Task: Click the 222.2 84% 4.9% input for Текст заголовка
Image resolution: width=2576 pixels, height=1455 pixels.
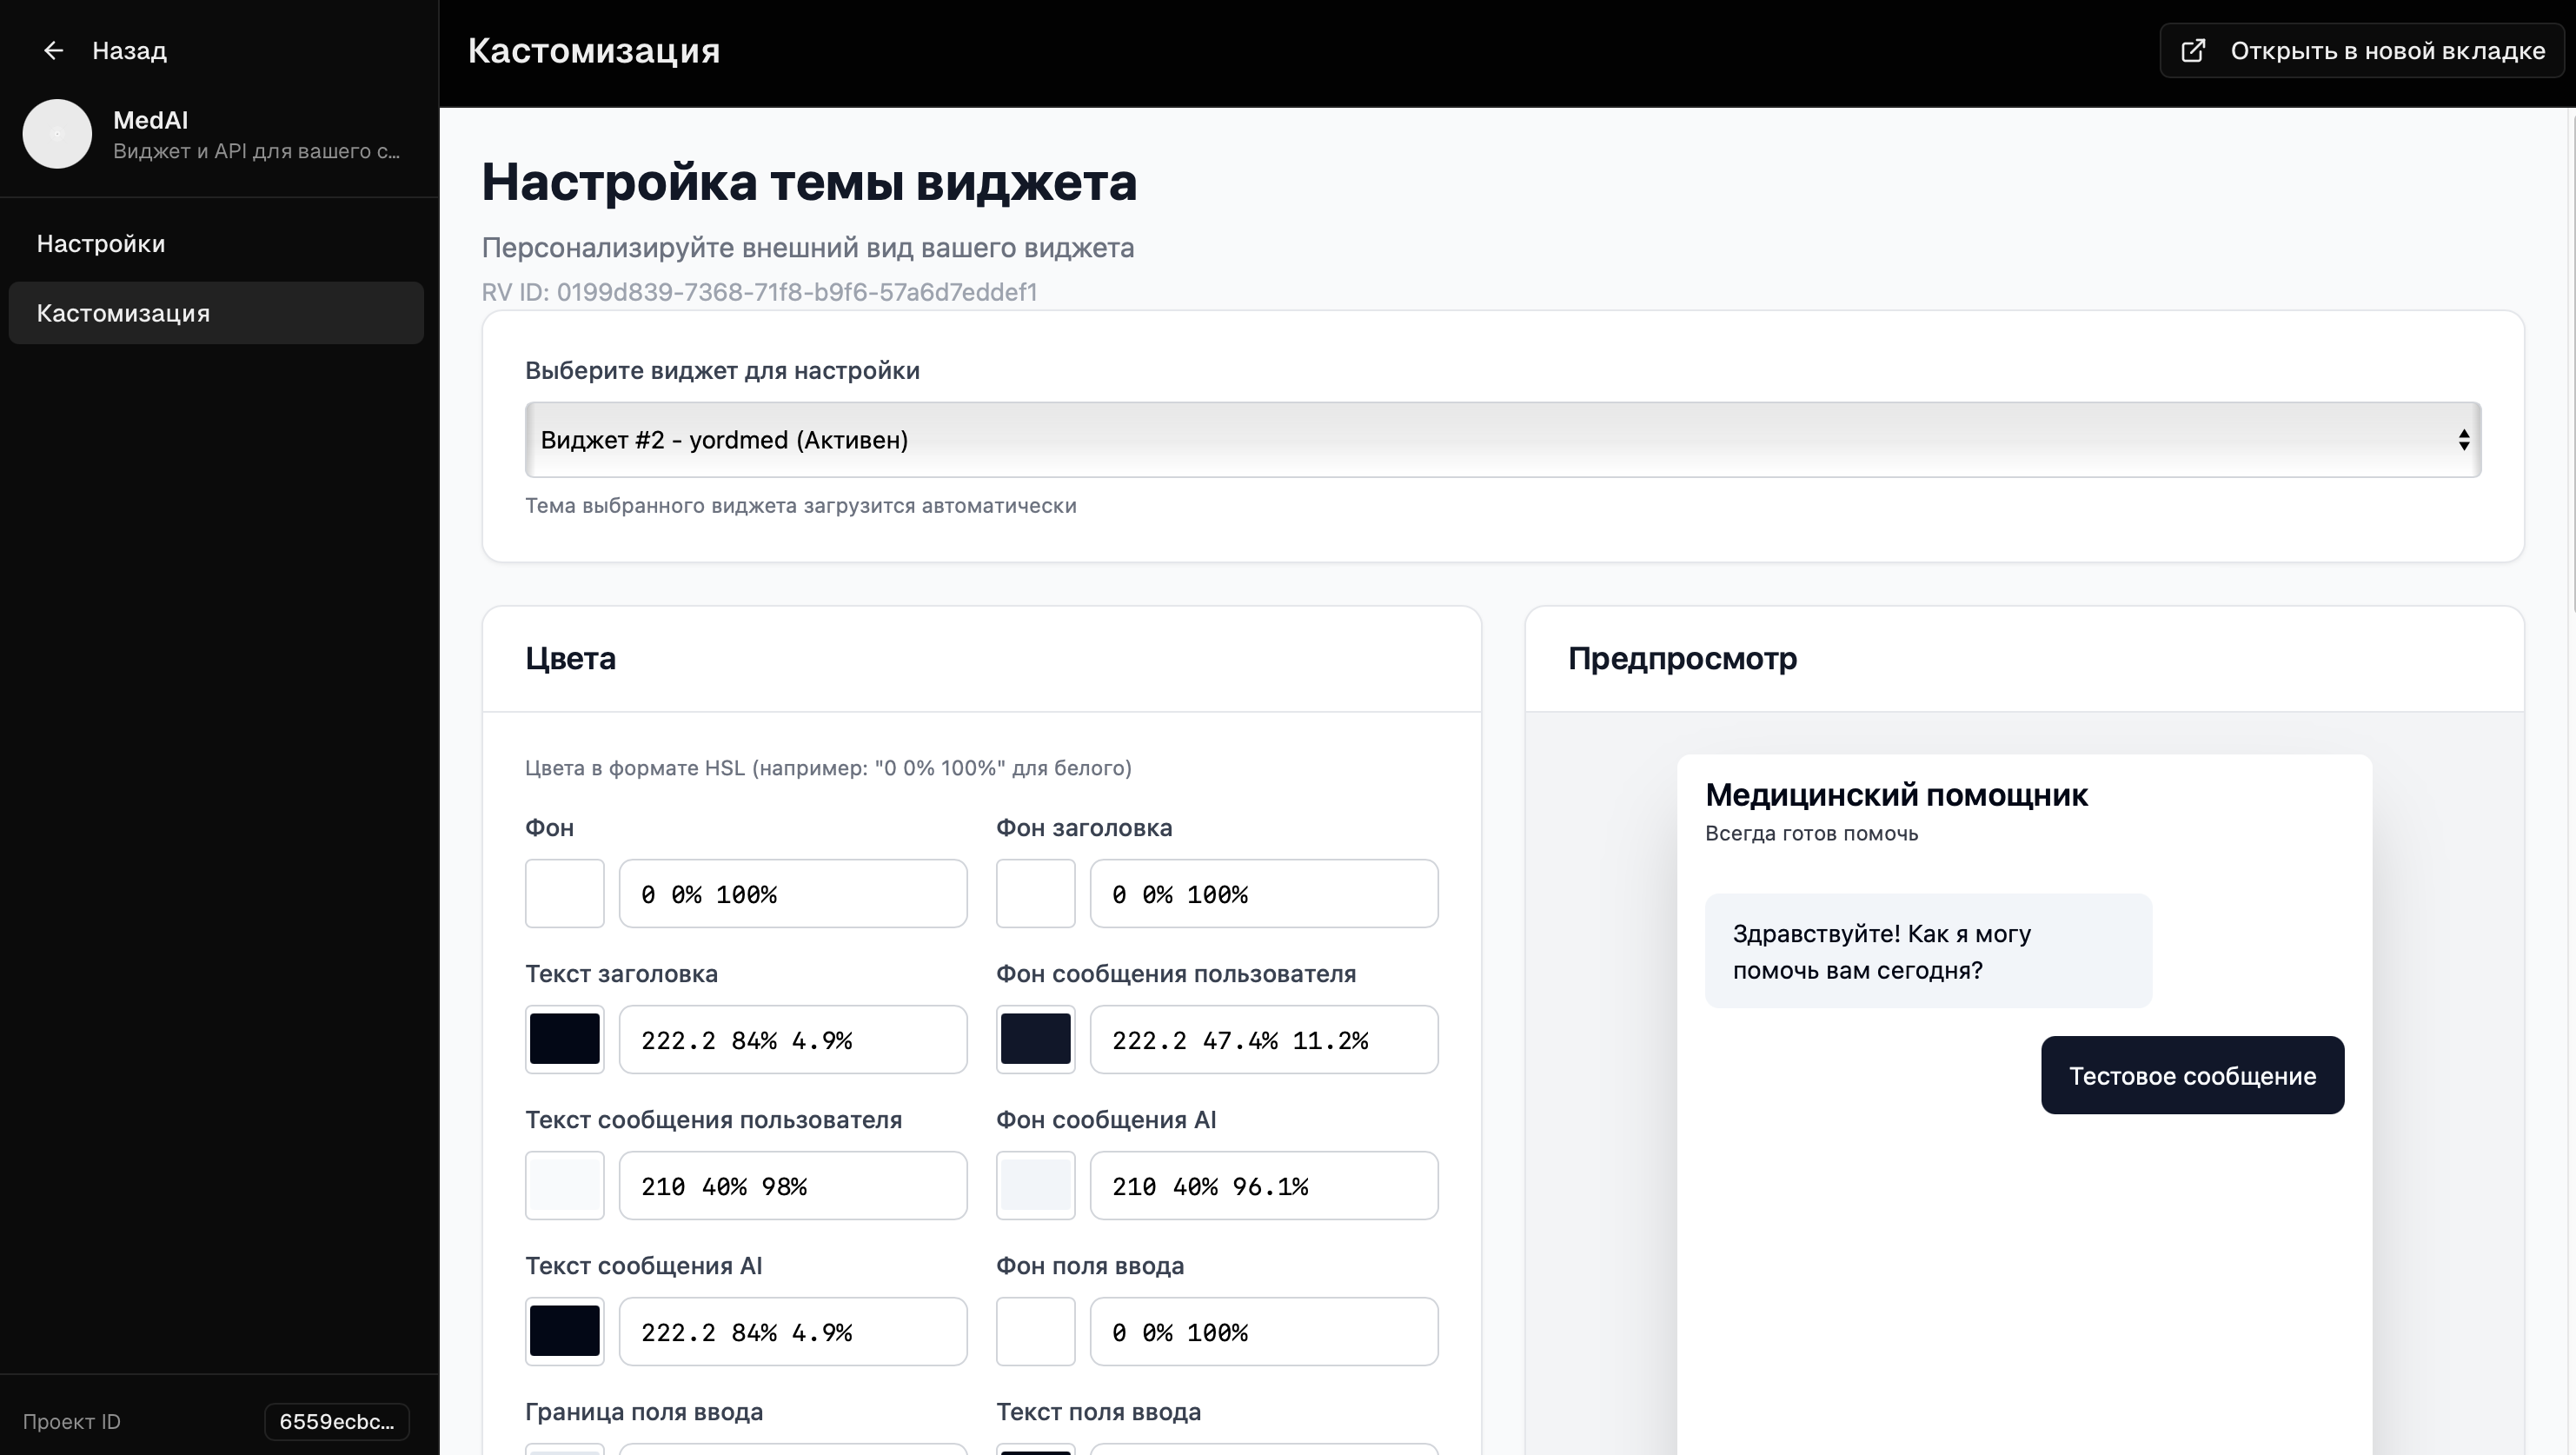Action: click(x=792, y=1039)
